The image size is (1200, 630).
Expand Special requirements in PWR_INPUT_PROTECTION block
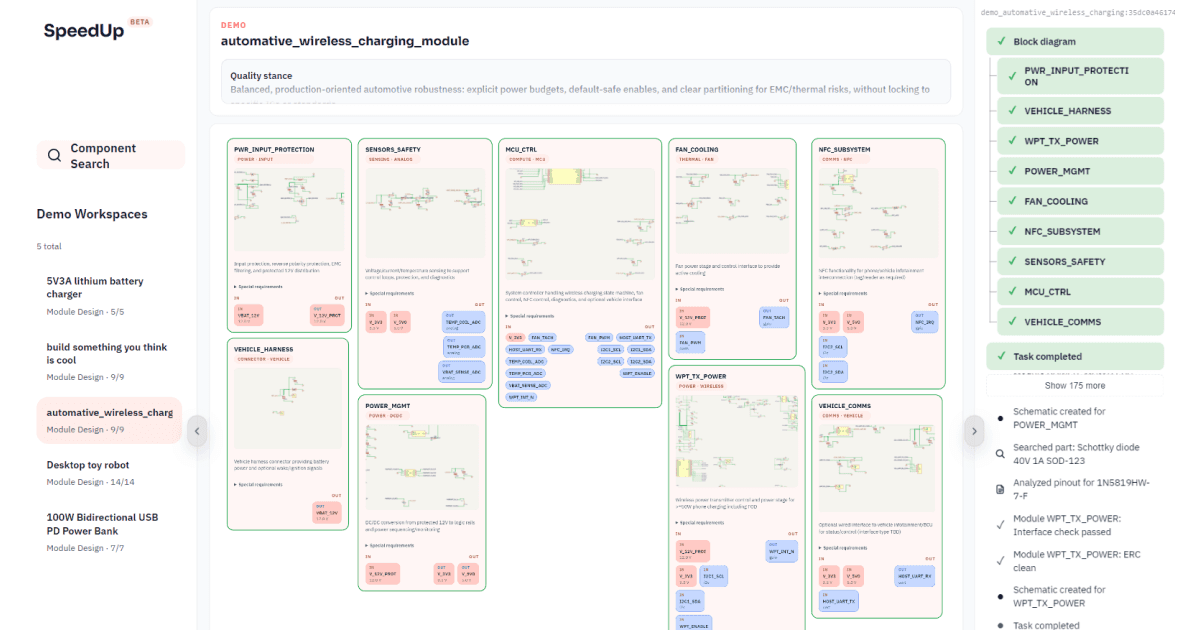[x=259, y=286]
